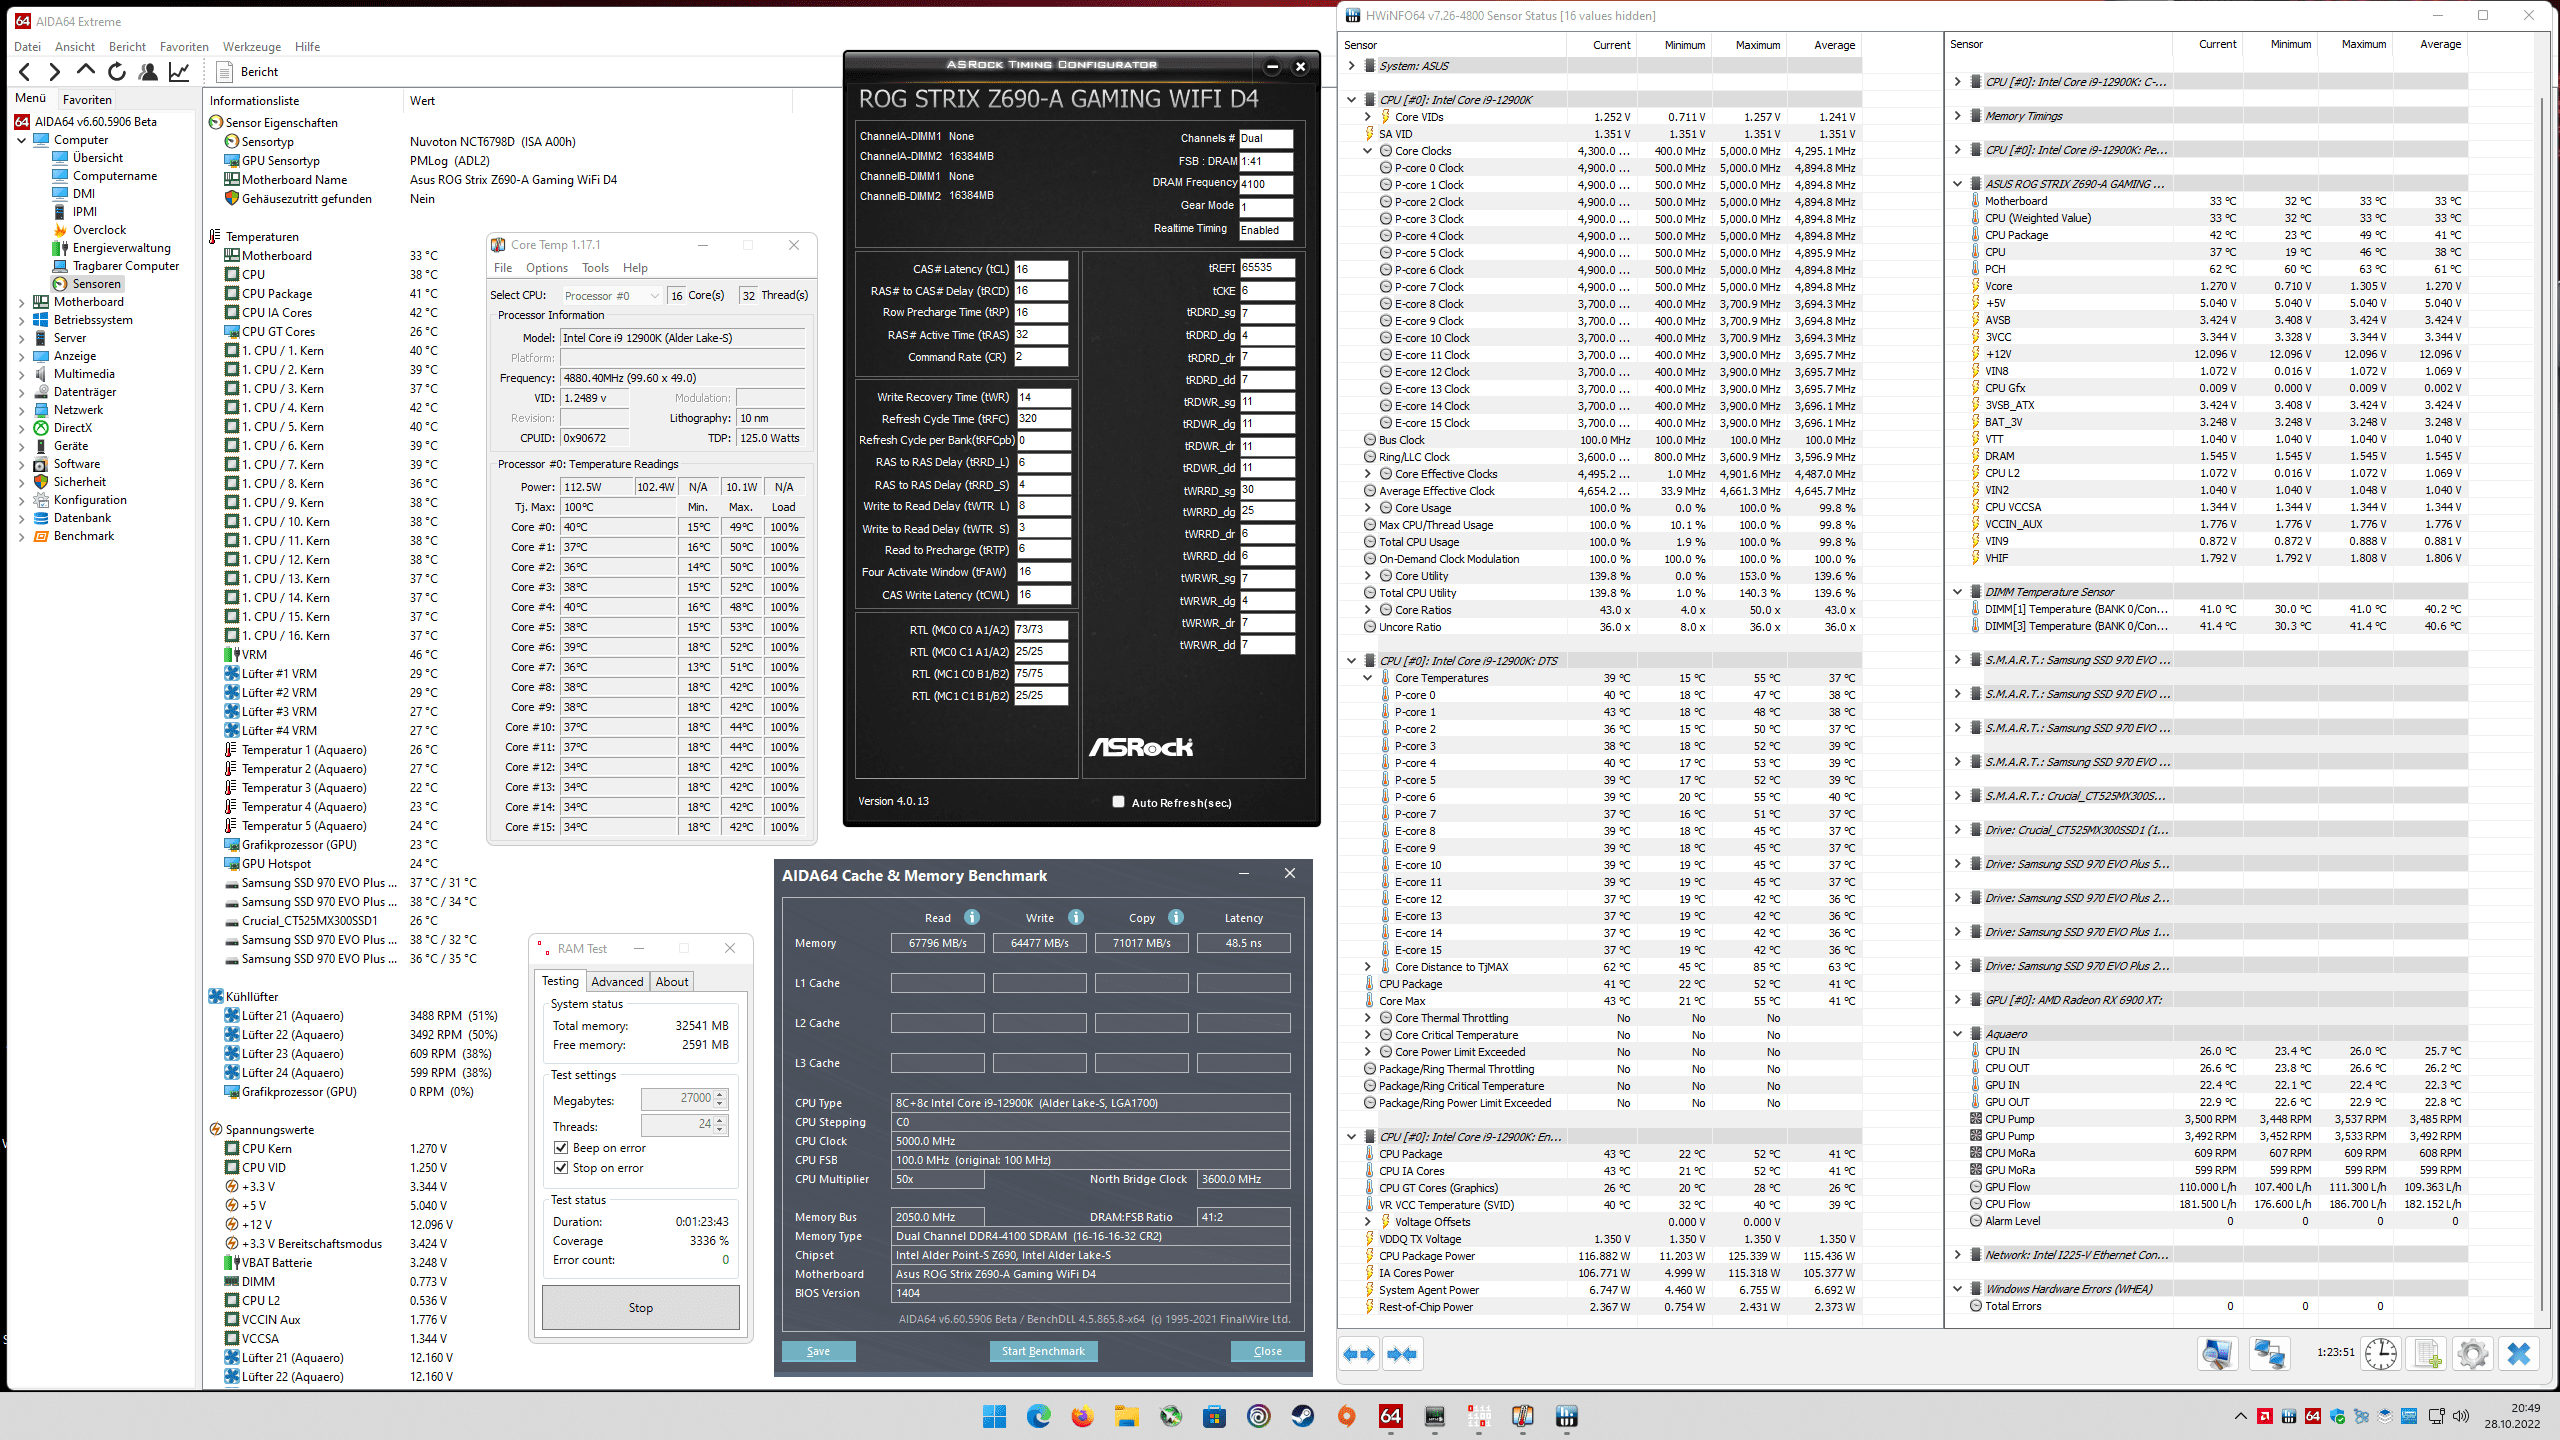
Task: Refresh the AIDA64 sensor page
Action: pyautogui.click(x=117, y=72)
